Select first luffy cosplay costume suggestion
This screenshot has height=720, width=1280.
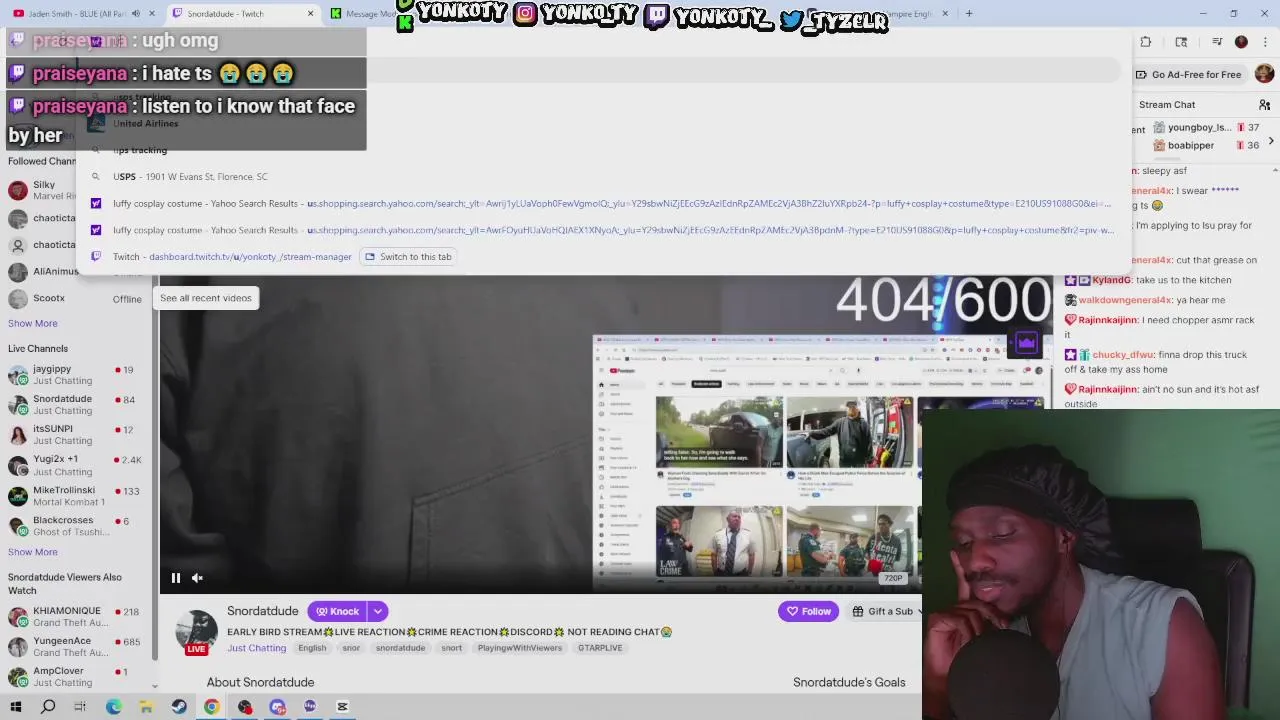[606, 204]
